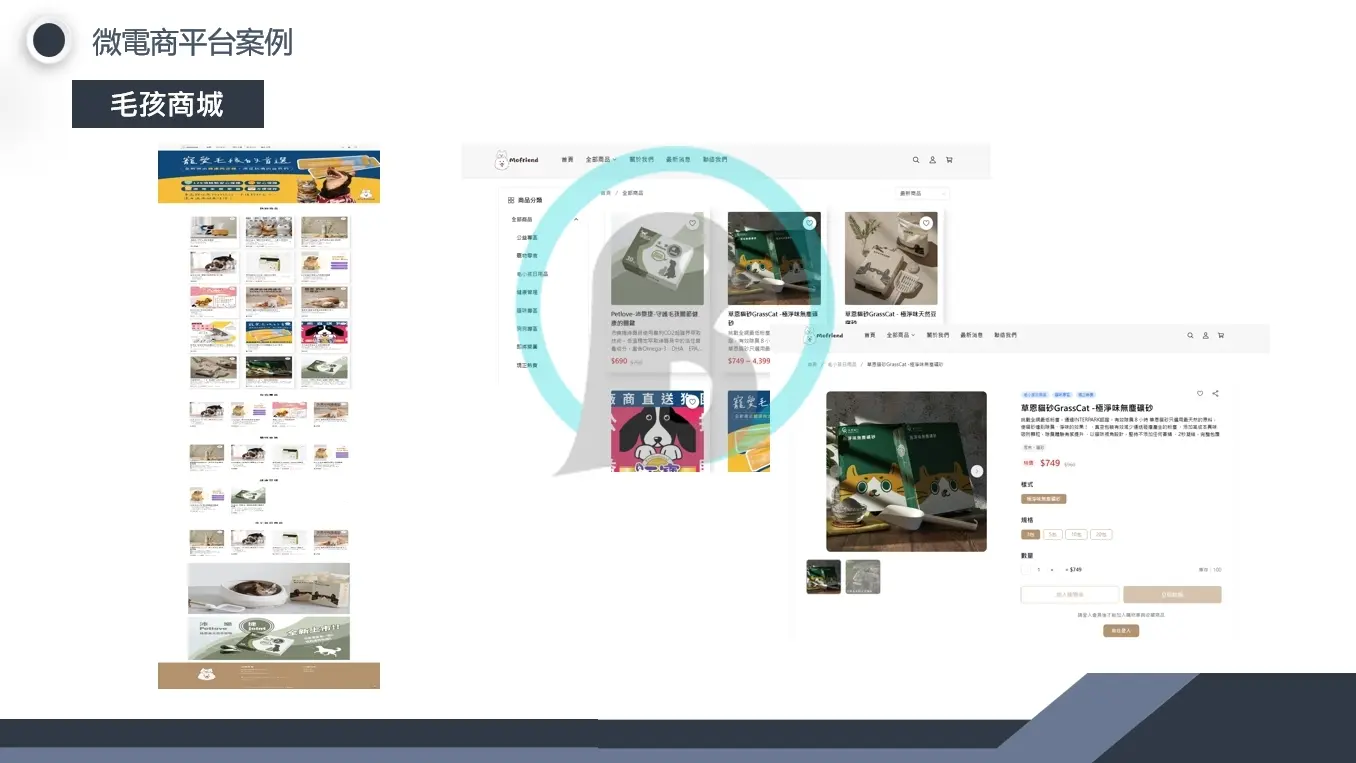Click the search icon in the product listing header
1356x763 pixels.
pyautogui.click(x=916, y=160)
